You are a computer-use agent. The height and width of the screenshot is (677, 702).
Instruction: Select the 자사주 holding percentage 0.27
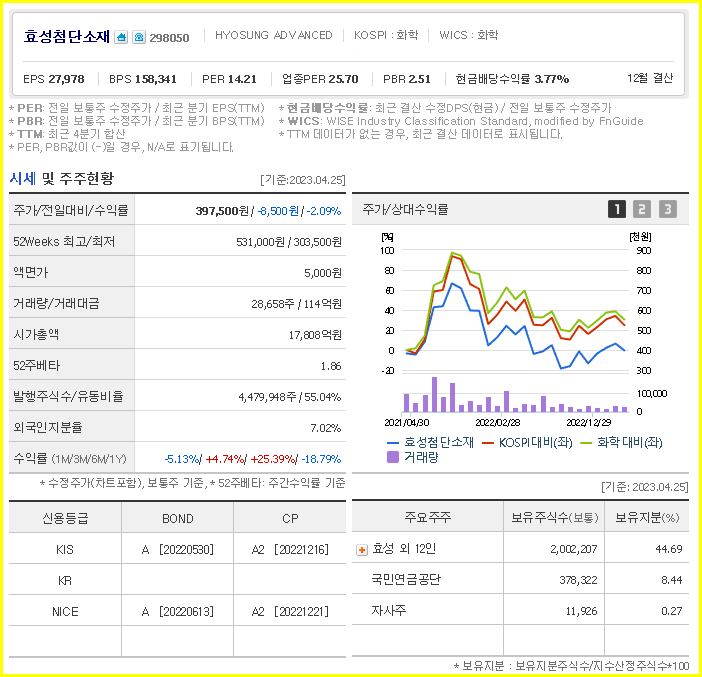(x=672, y=611)
